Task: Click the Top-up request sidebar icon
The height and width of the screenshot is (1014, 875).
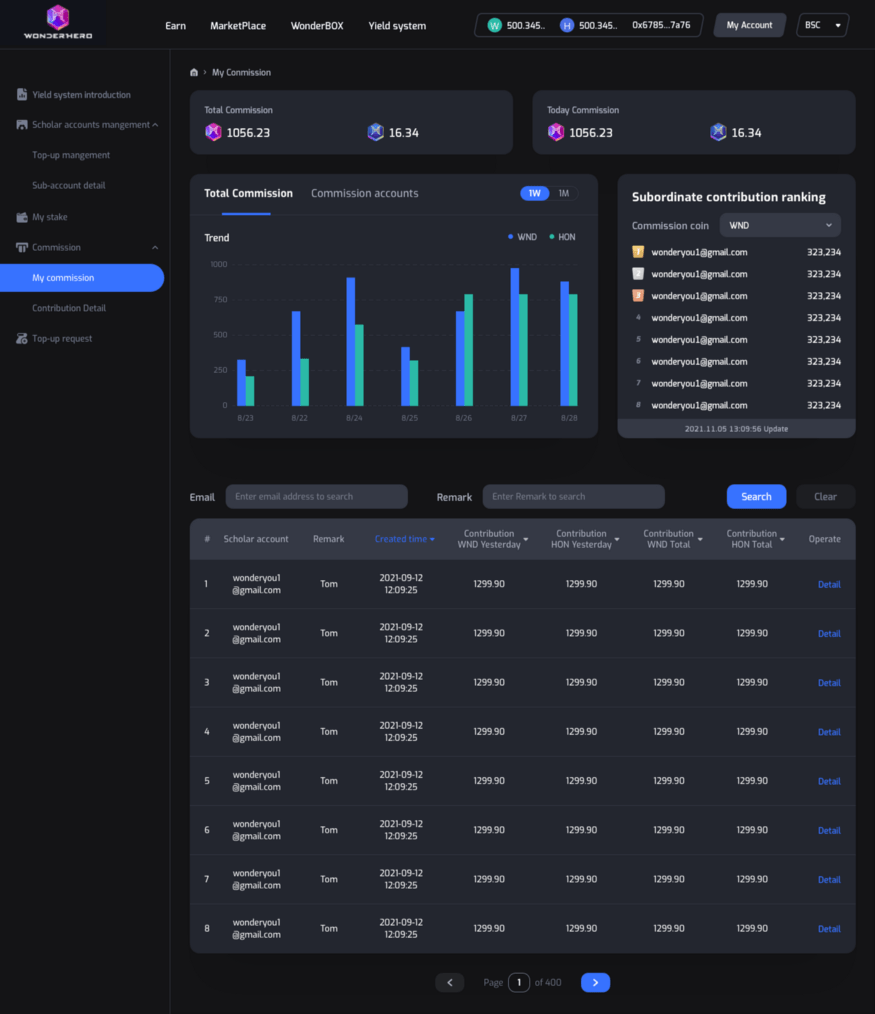Action: click(x=22, y=339)
